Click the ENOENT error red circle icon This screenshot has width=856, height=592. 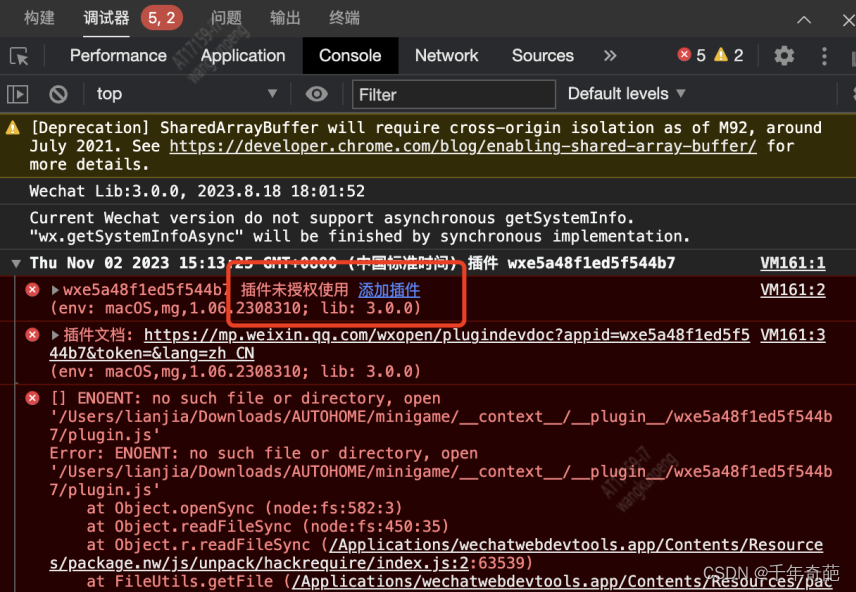32,398
